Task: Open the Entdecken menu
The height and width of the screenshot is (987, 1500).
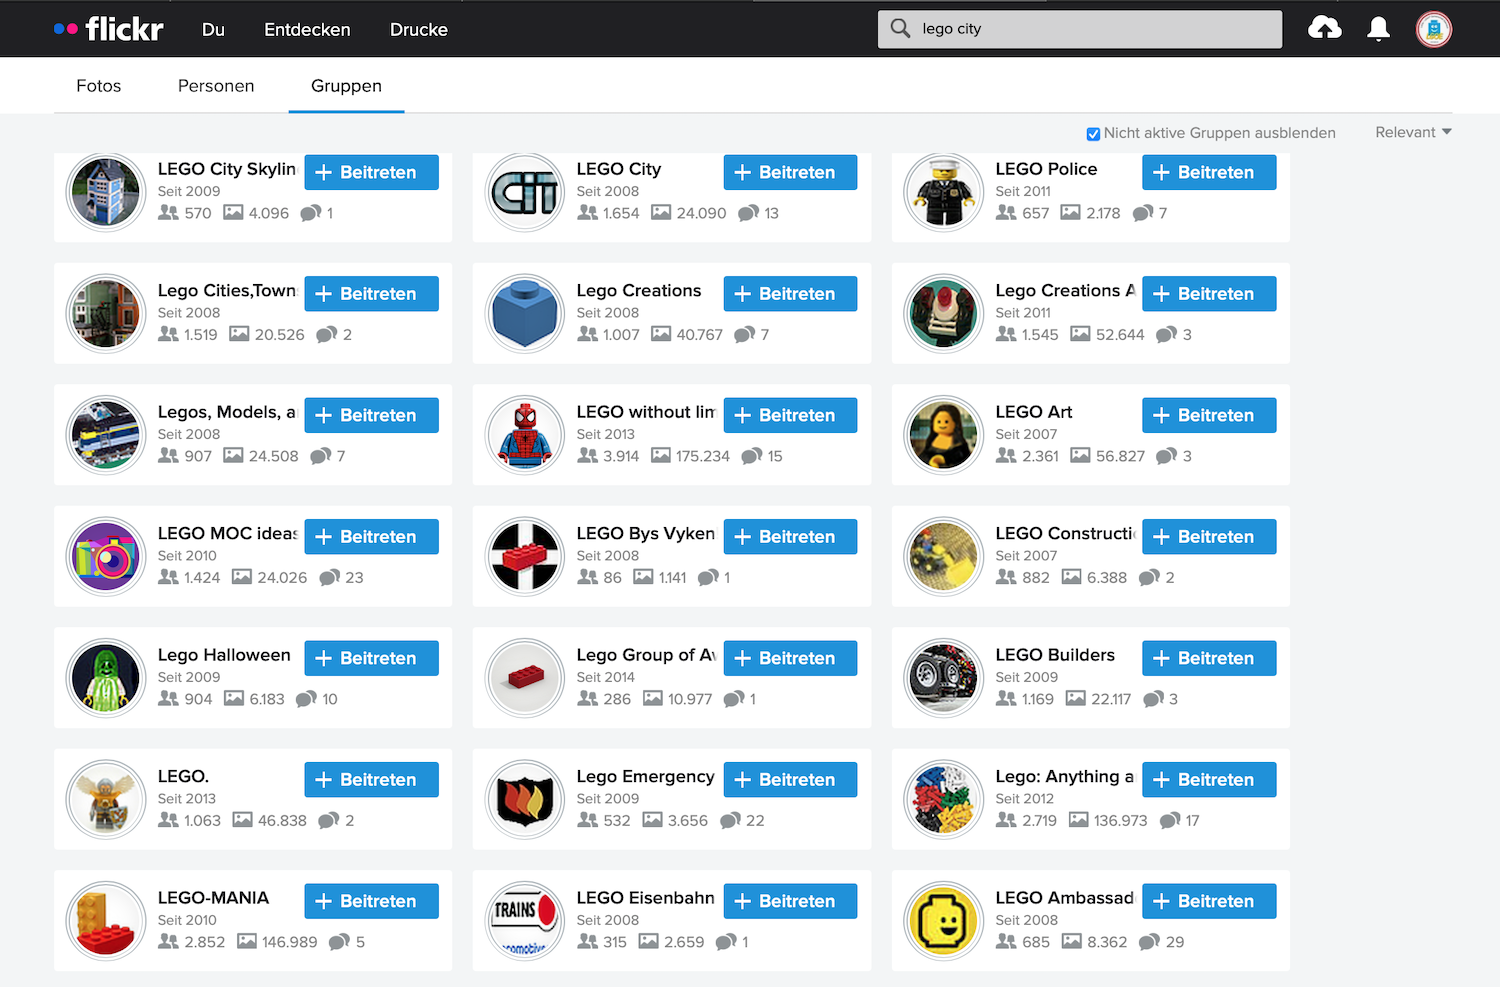Action: [307, 30]
